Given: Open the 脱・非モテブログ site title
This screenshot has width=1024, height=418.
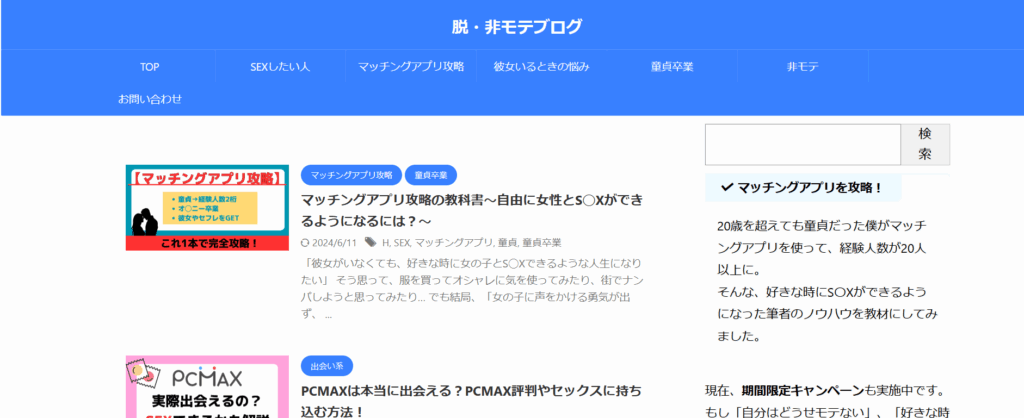Looking at the screenshot, I should pyautogui.click(x=517, y=27).
